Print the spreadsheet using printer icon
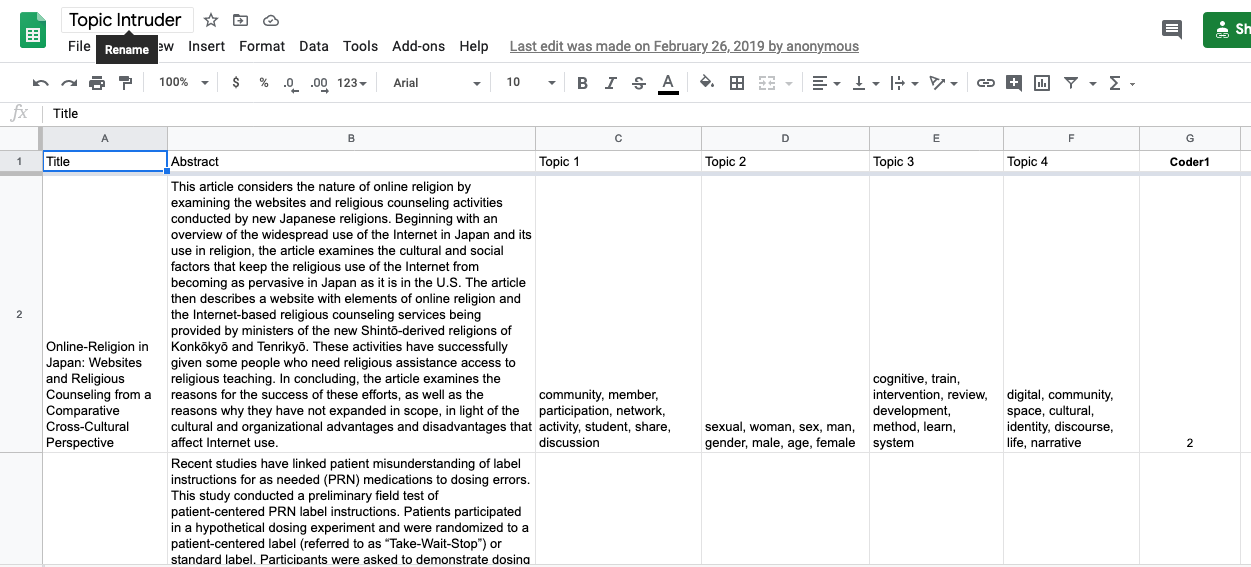 pyautogui.click(x=97, y=83)
